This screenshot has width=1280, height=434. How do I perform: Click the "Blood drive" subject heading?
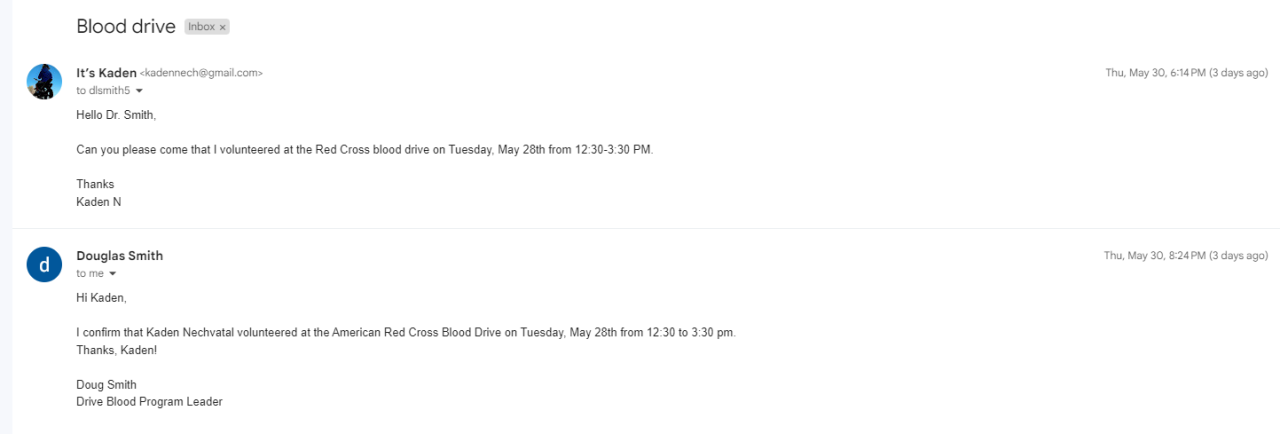[125, 27]
